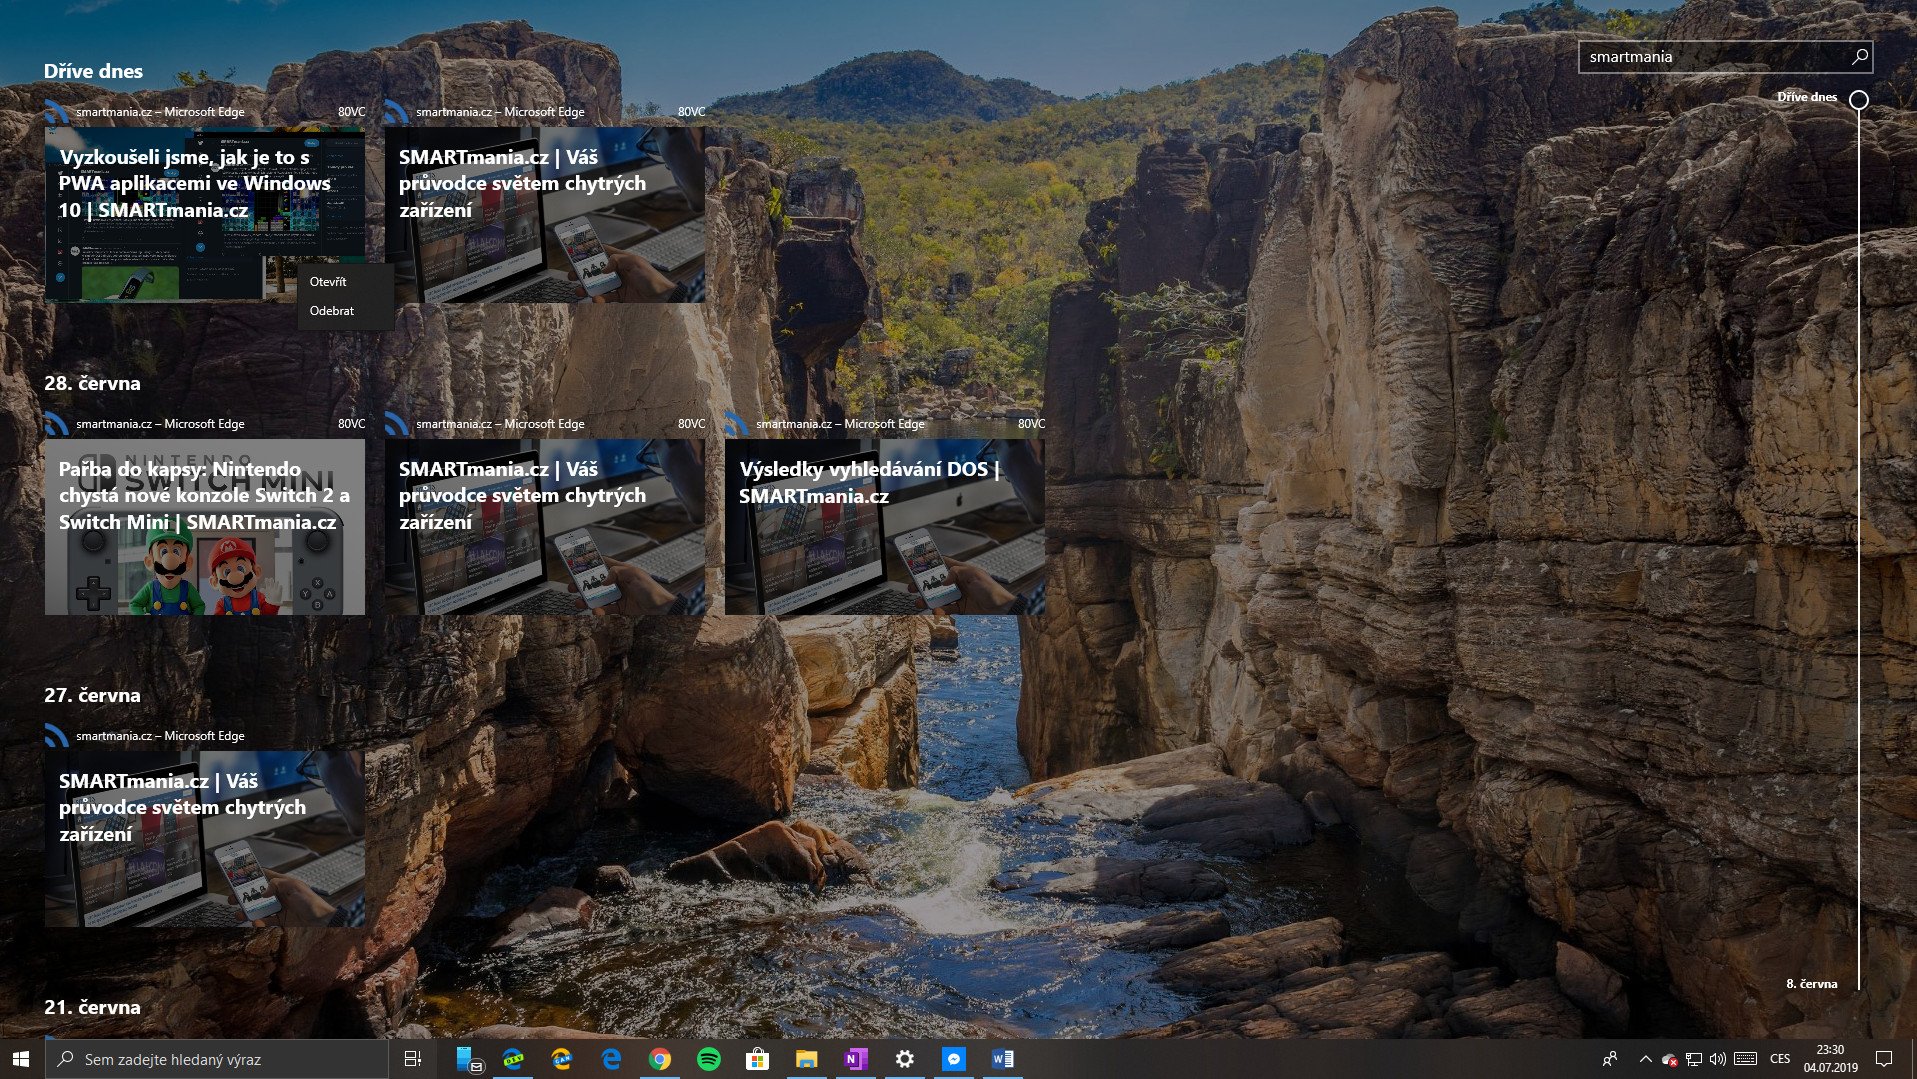Click the 23:30 clock and date in taskbar
1917x1079 pixels.
click(x=1830, y=1059)
